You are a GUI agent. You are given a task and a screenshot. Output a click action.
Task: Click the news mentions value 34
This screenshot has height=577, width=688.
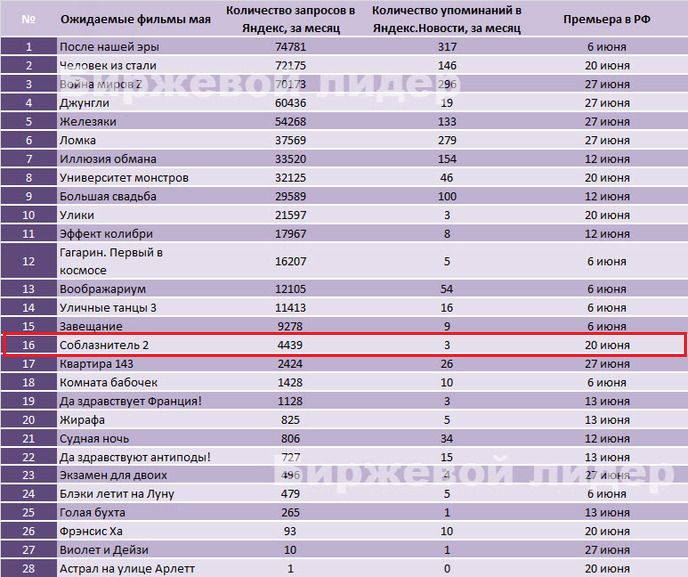[x=447, y=439]
